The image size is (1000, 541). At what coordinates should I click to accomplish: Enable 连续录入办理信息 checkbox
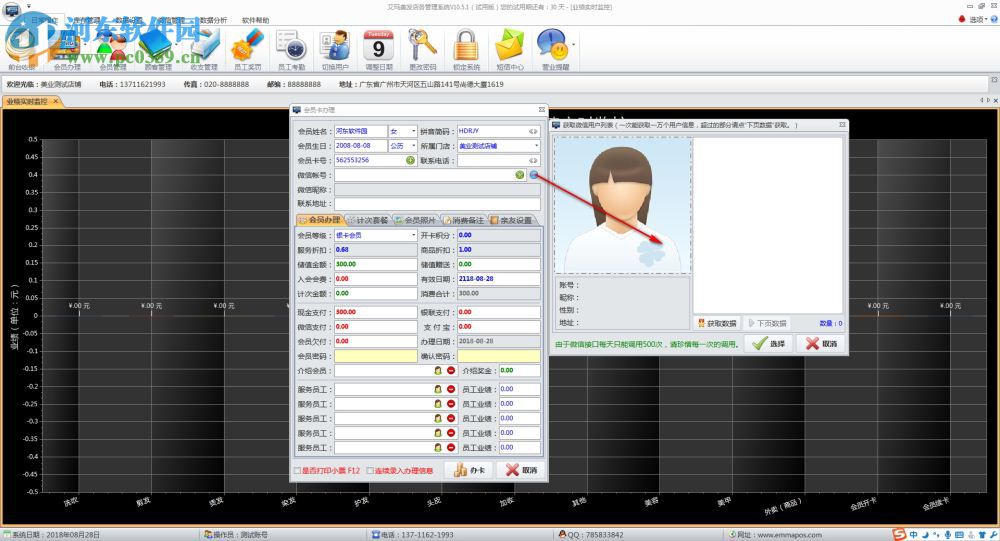click(370, 470)
